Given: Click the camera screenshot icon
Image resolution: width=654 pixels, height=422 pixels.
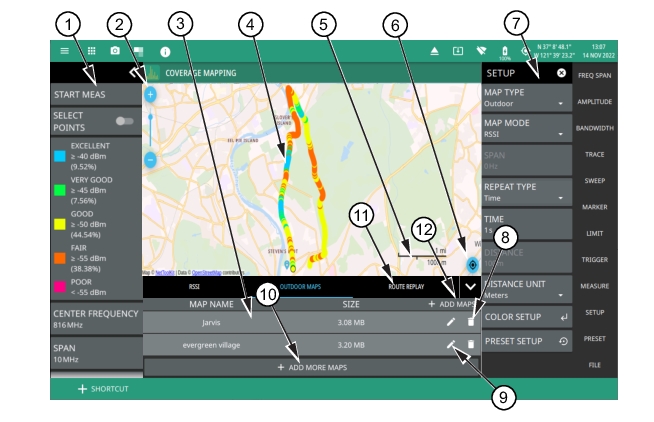Looking at the screenshot, I should click(x=115, y=50).
